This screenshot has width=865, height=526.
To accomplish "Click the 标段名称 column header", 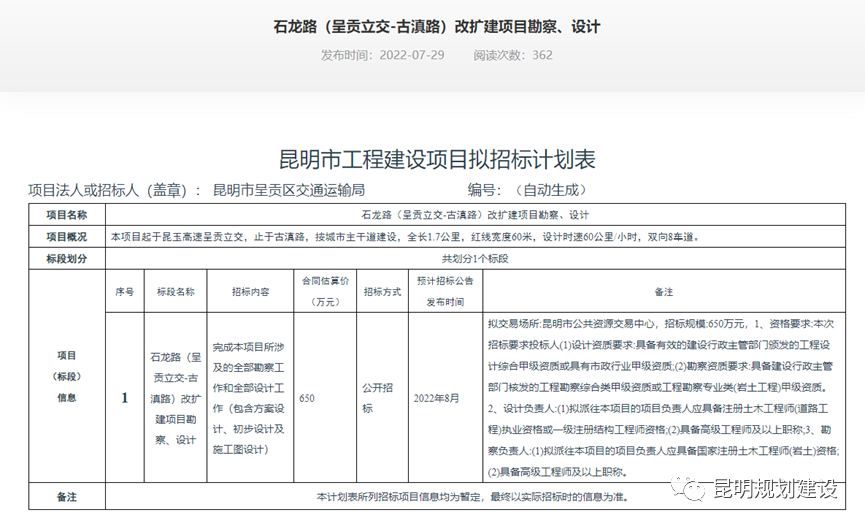I will [x=175, y=292].
